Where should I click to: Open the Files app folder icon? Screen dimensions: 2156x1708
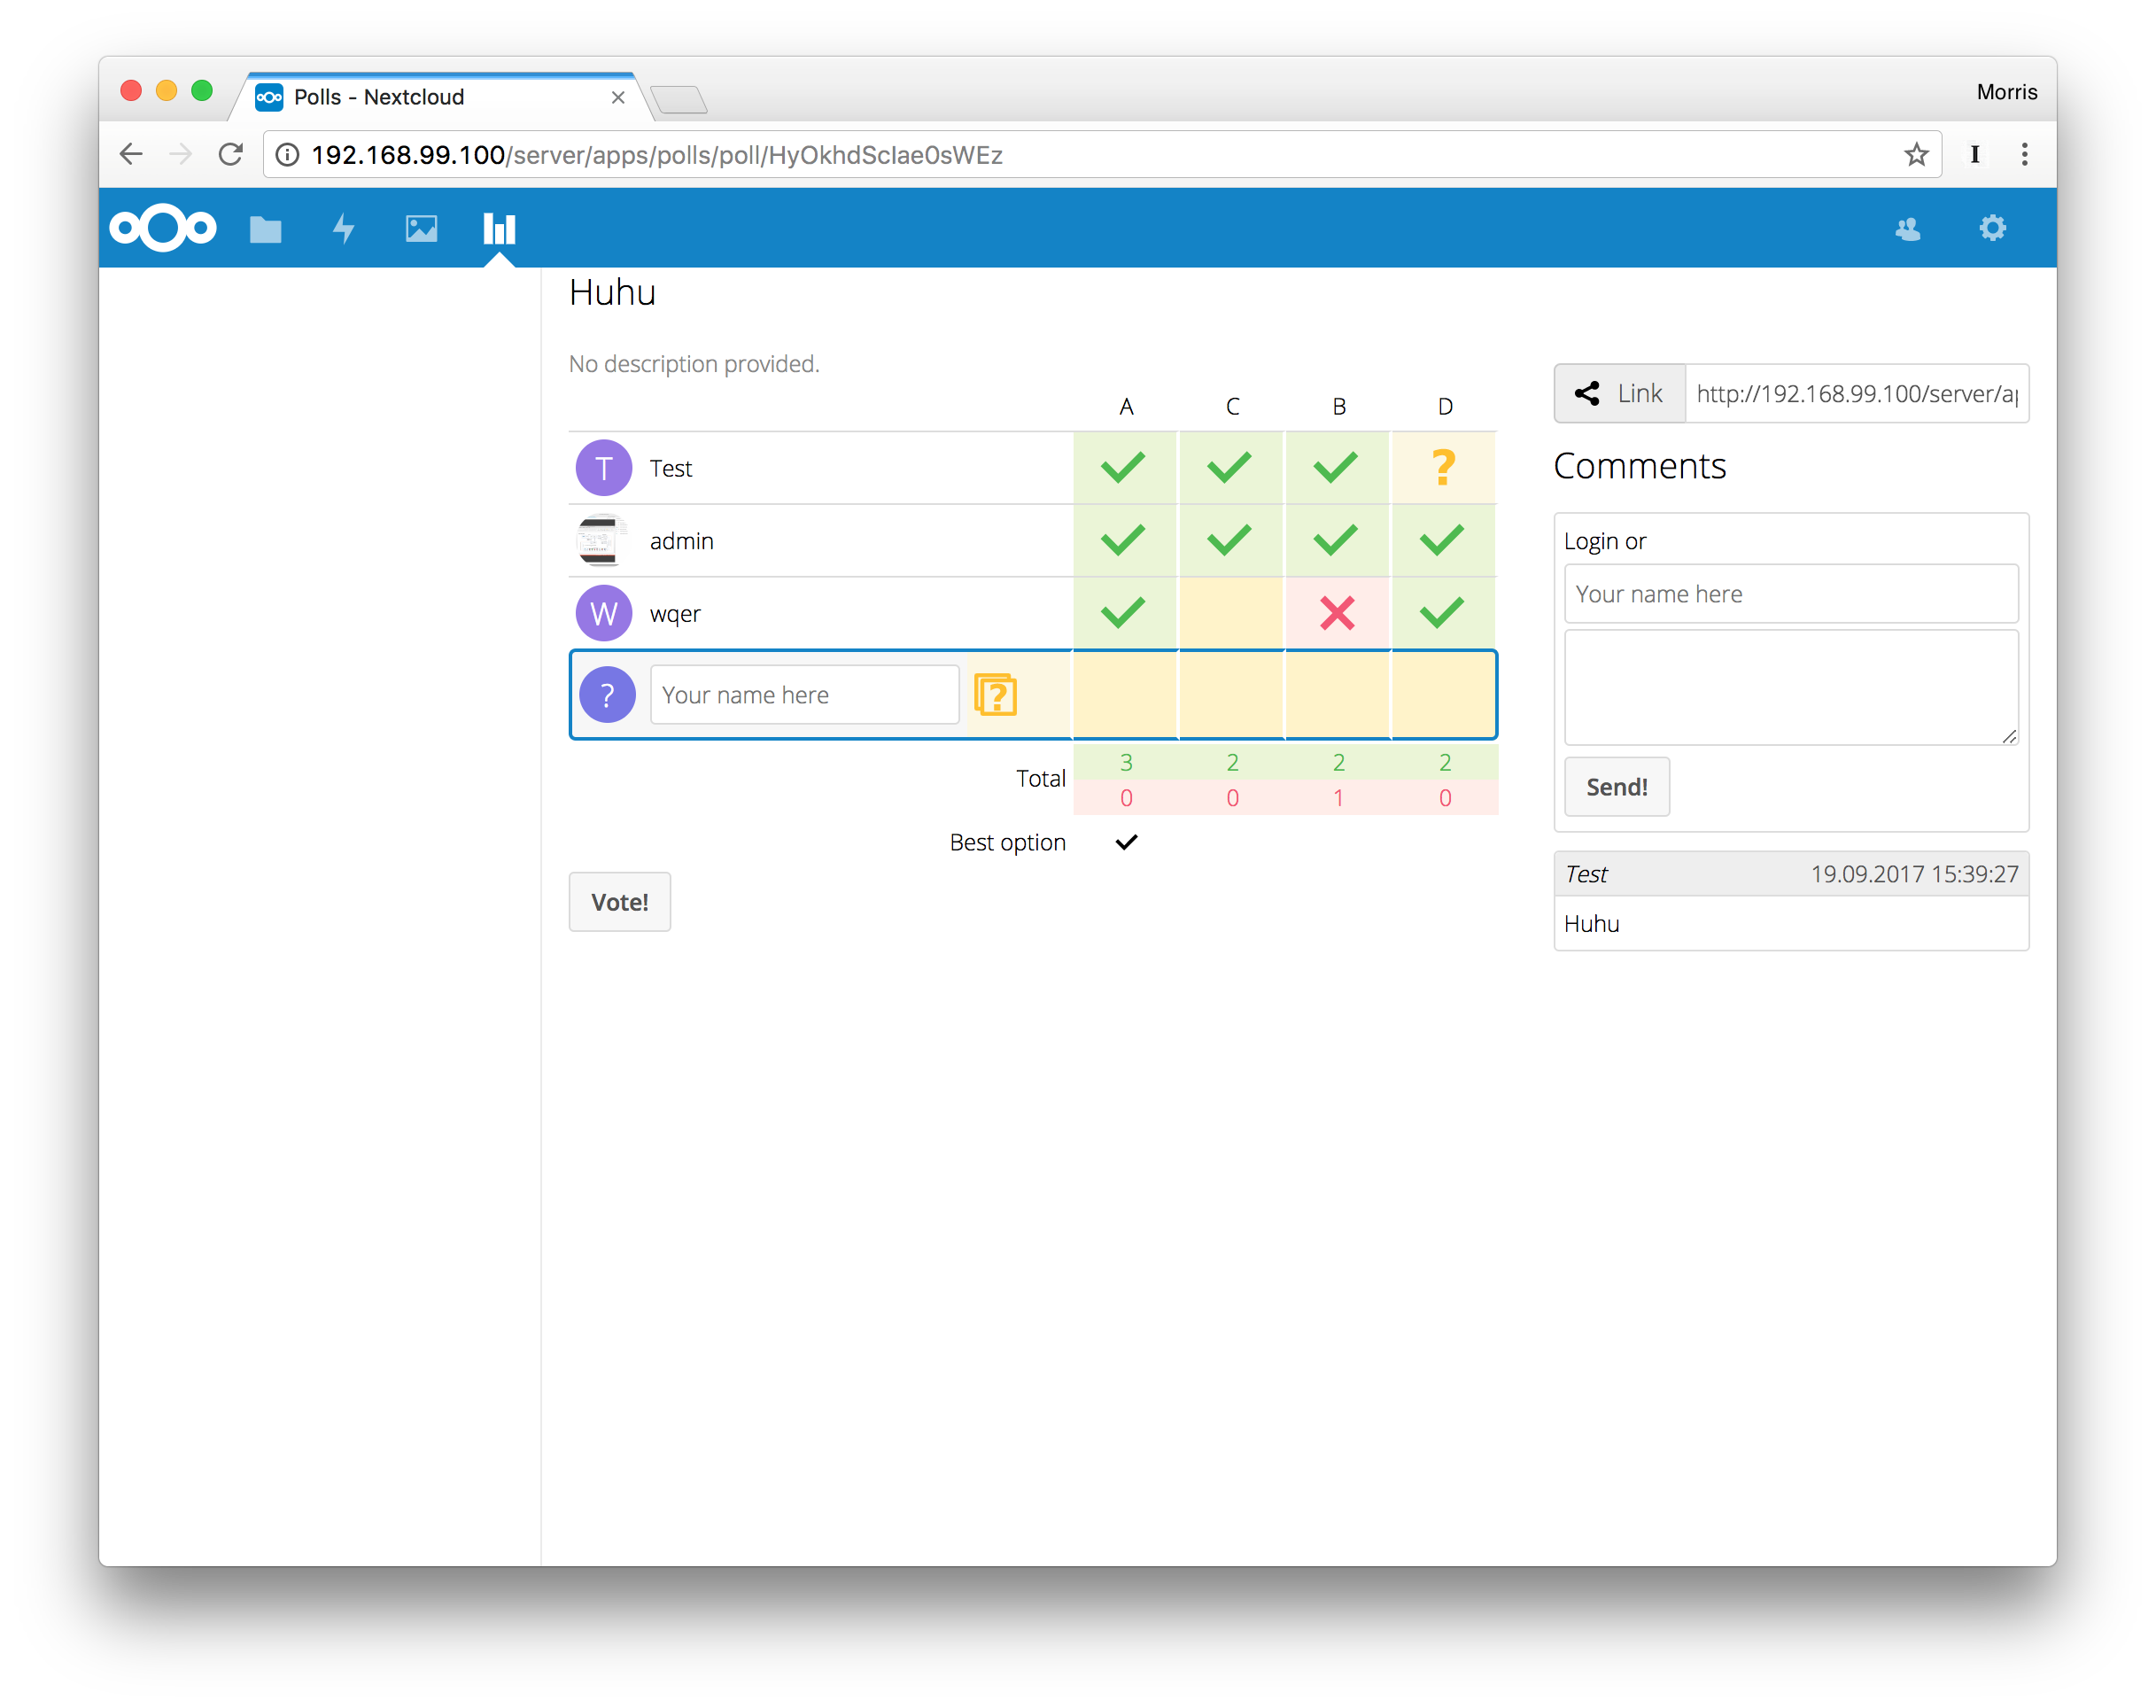(x=265, y=229)
